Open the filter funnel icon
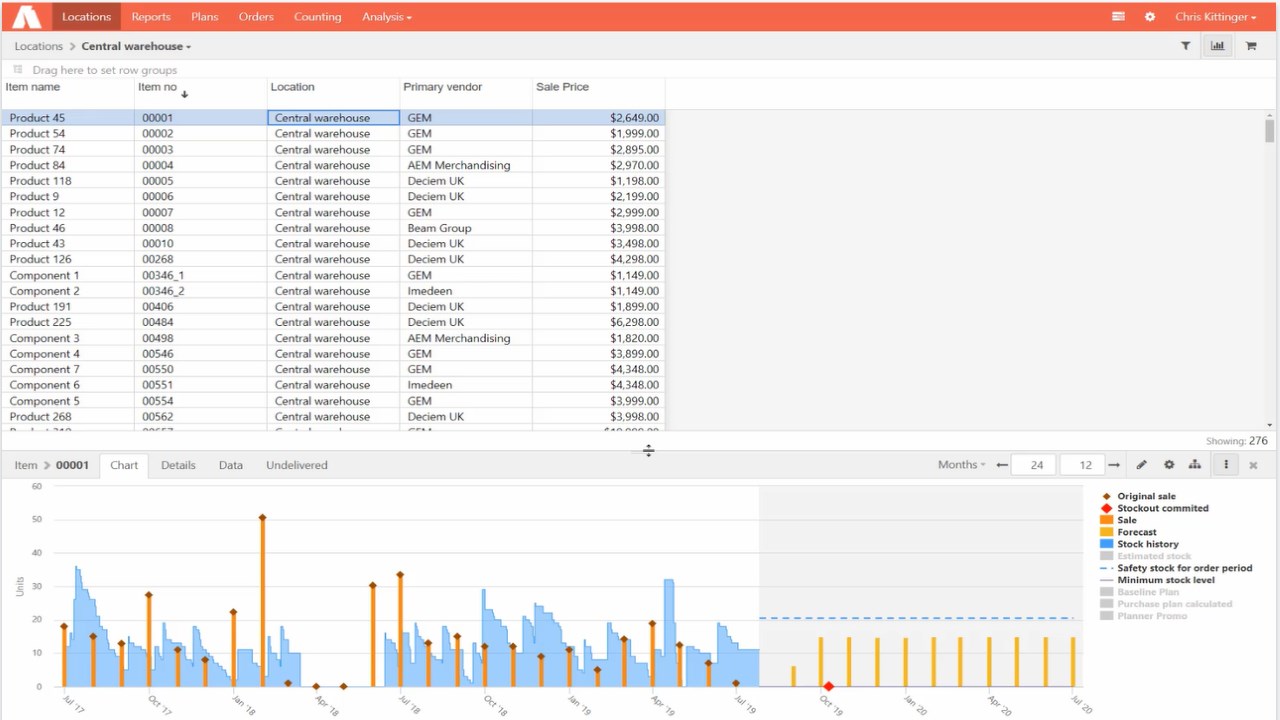This screenshot has height=720, width=1280. 1186,46
